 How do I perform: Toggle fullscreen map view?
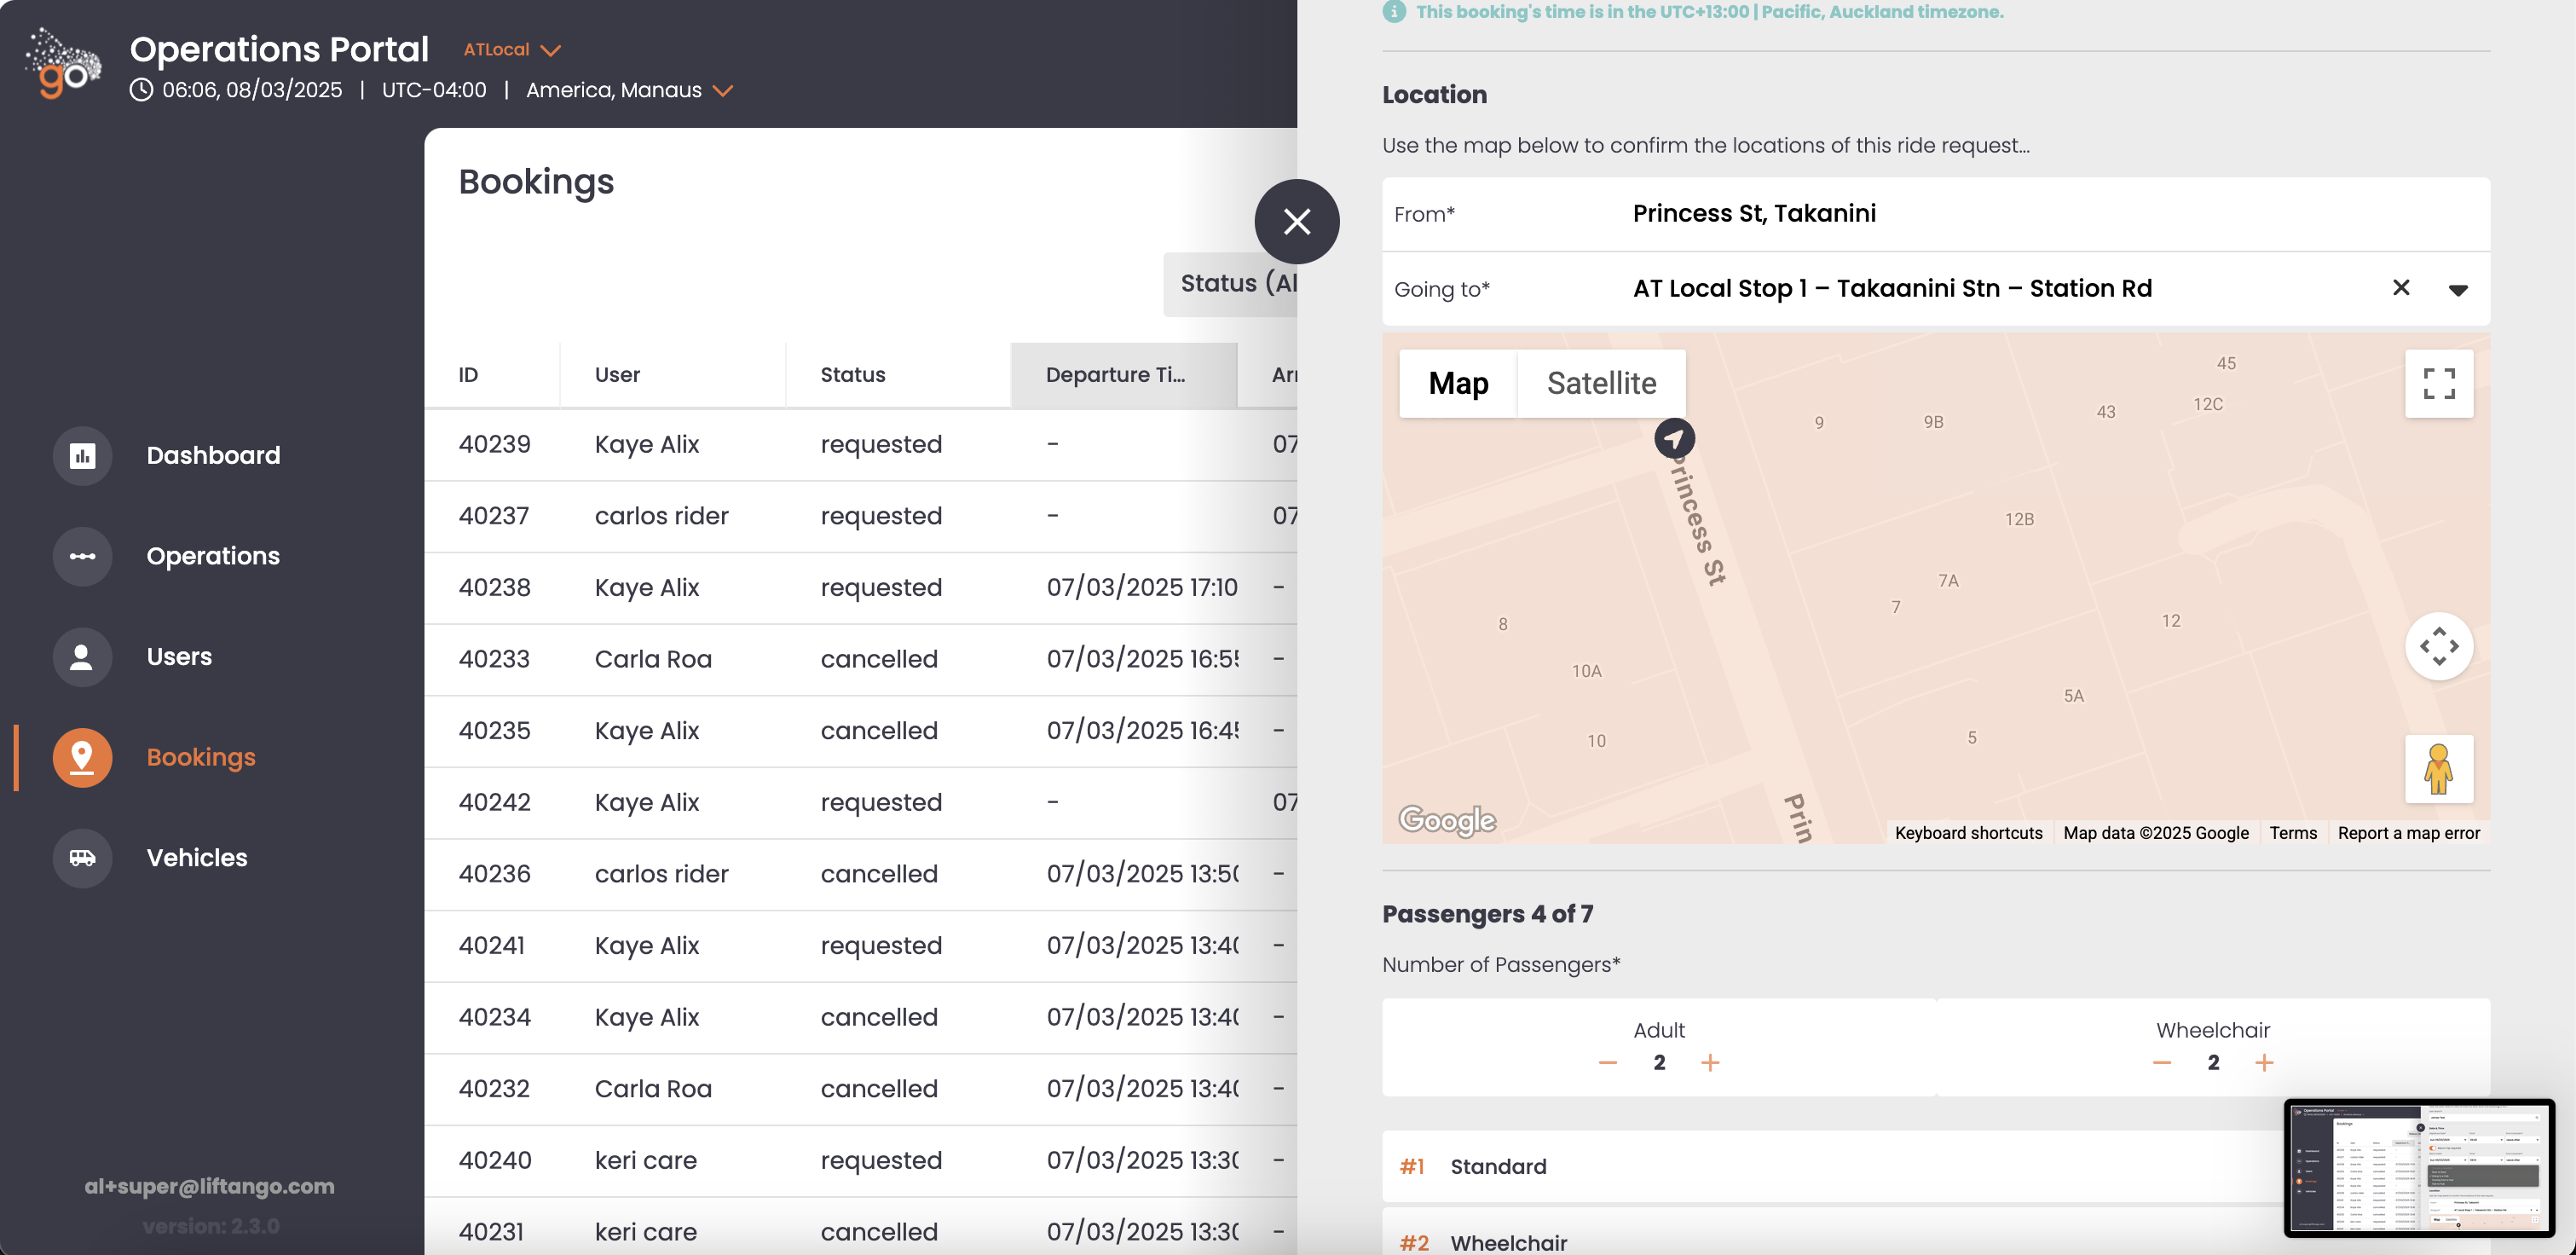tap(2438, 383)
